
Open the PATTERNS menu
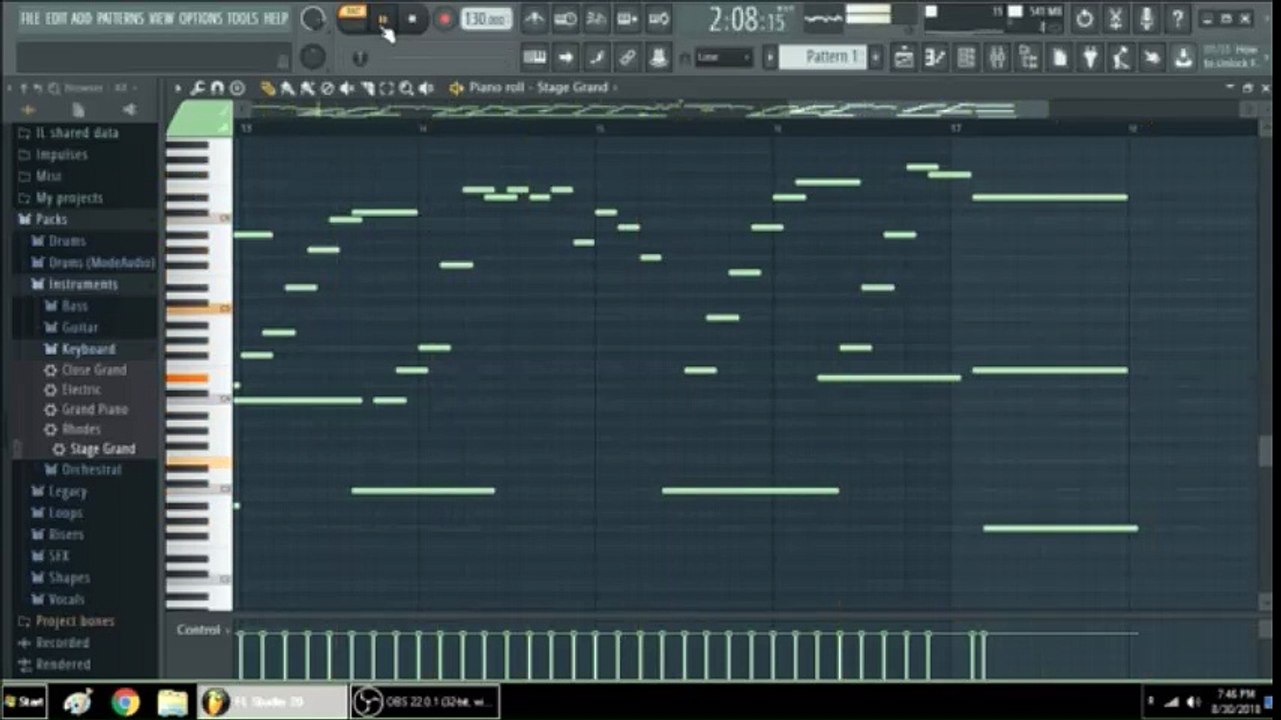point(120,19)
